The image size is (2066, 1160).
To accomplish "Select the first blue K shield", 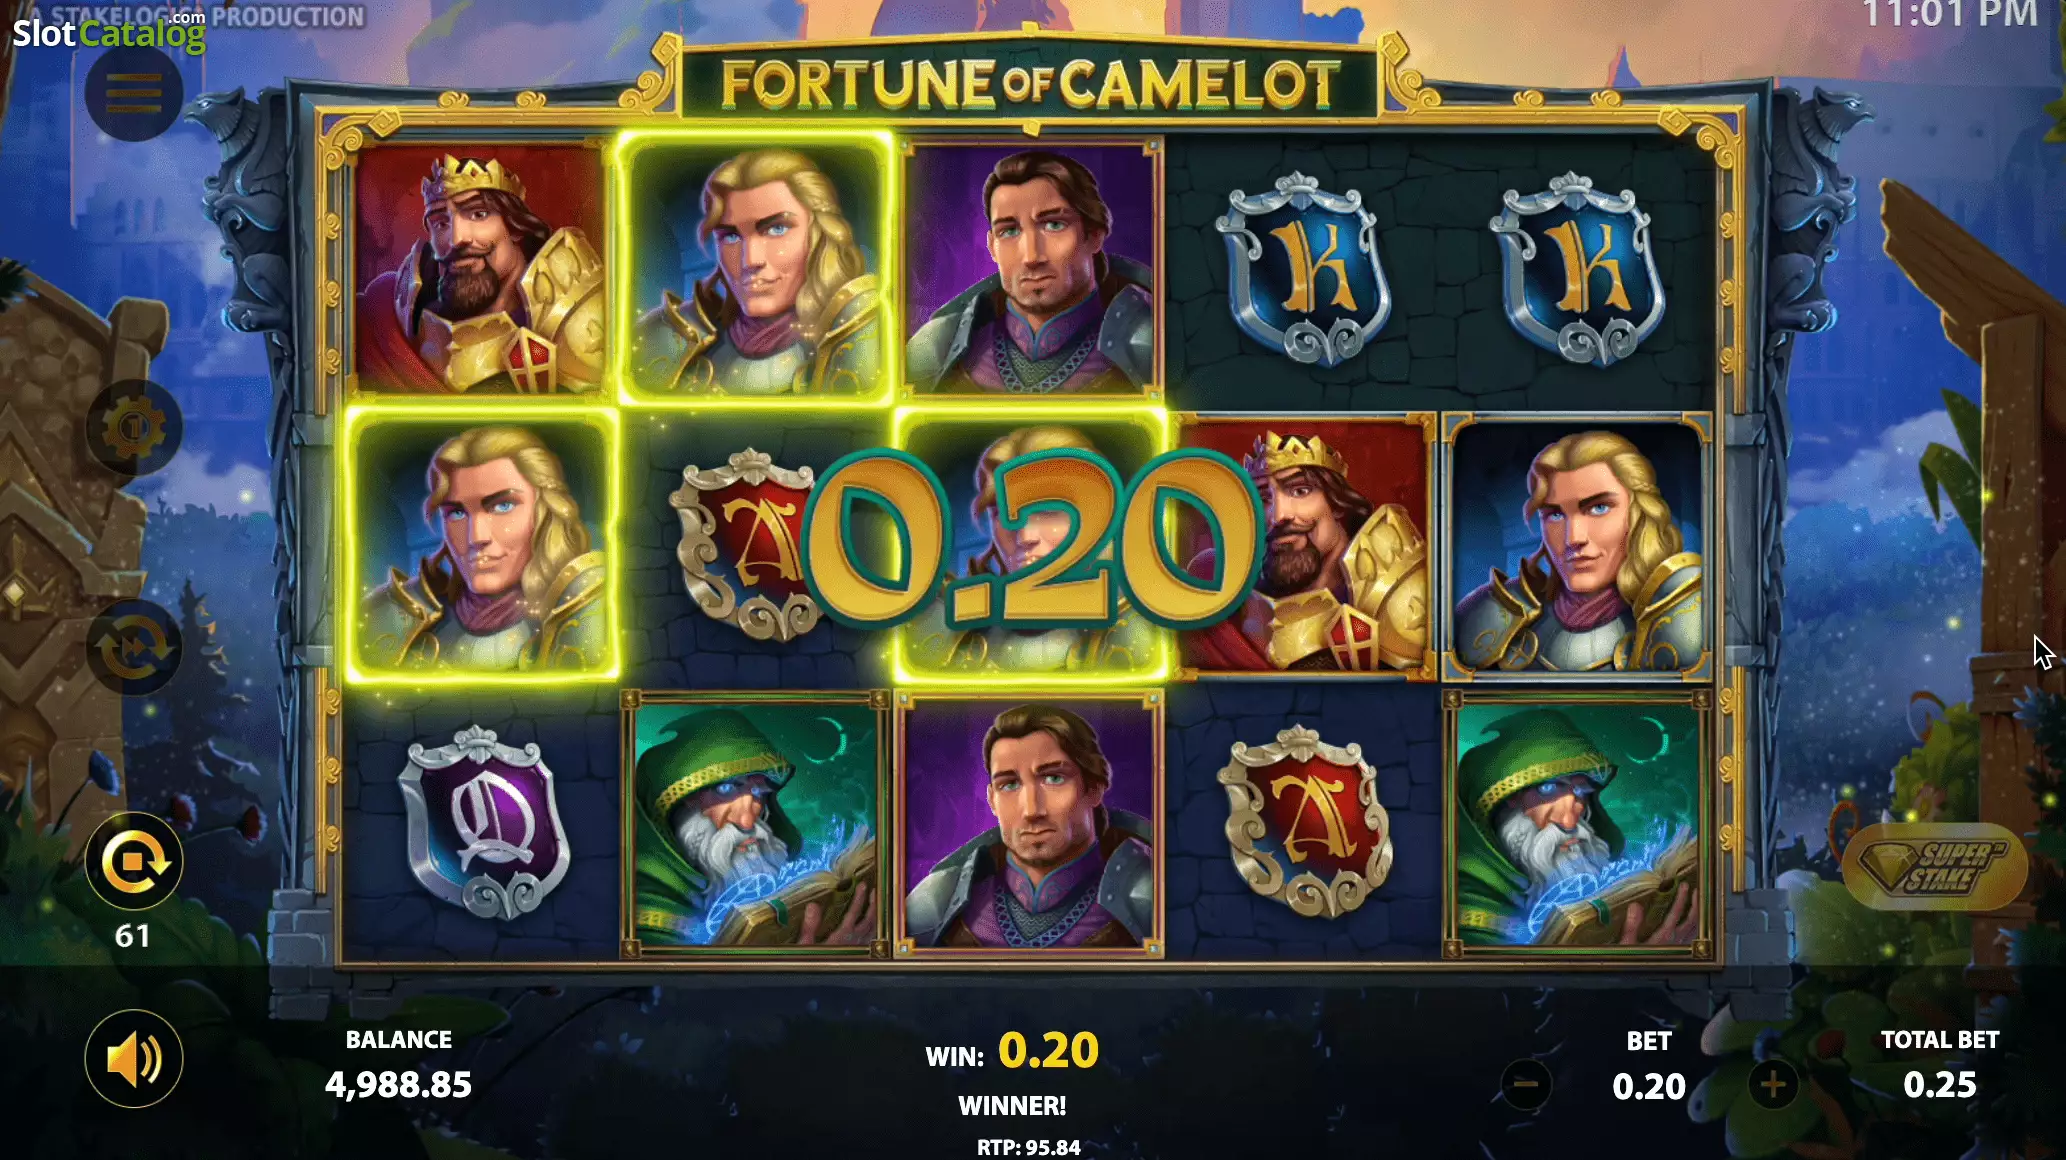I will pyautogui.click(x=1302, y=268).
